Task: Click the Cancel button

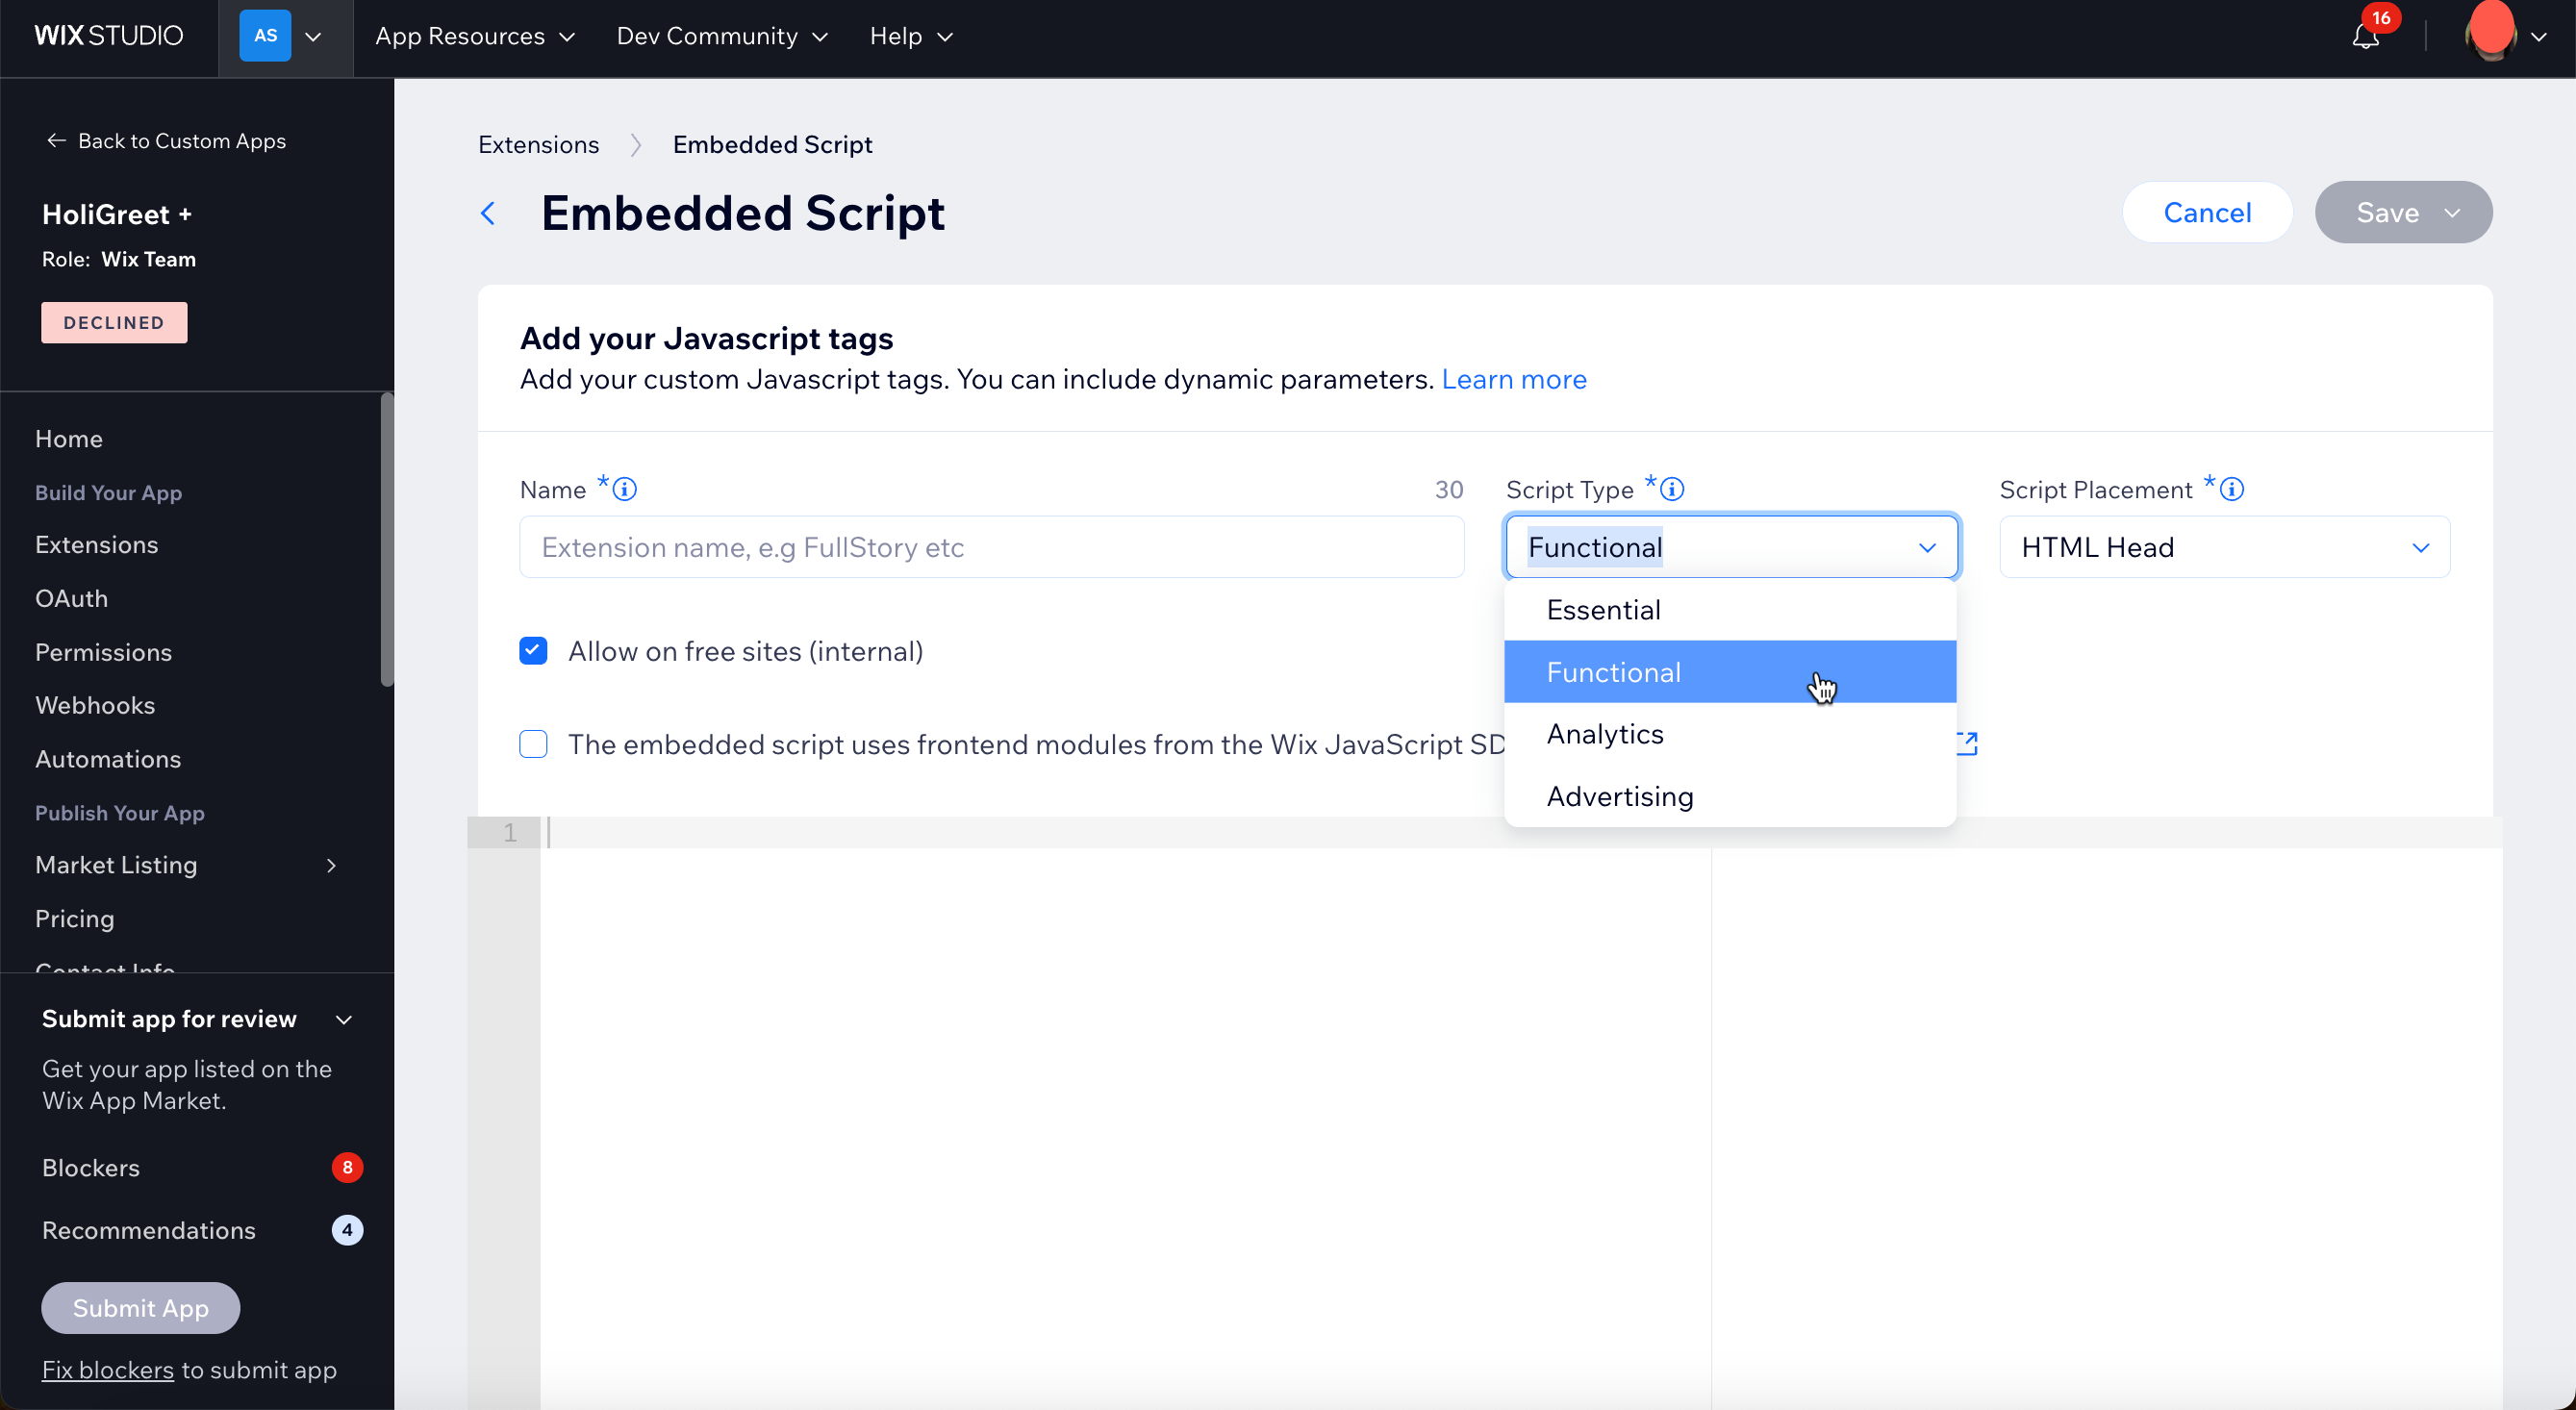Action: 2207,212
